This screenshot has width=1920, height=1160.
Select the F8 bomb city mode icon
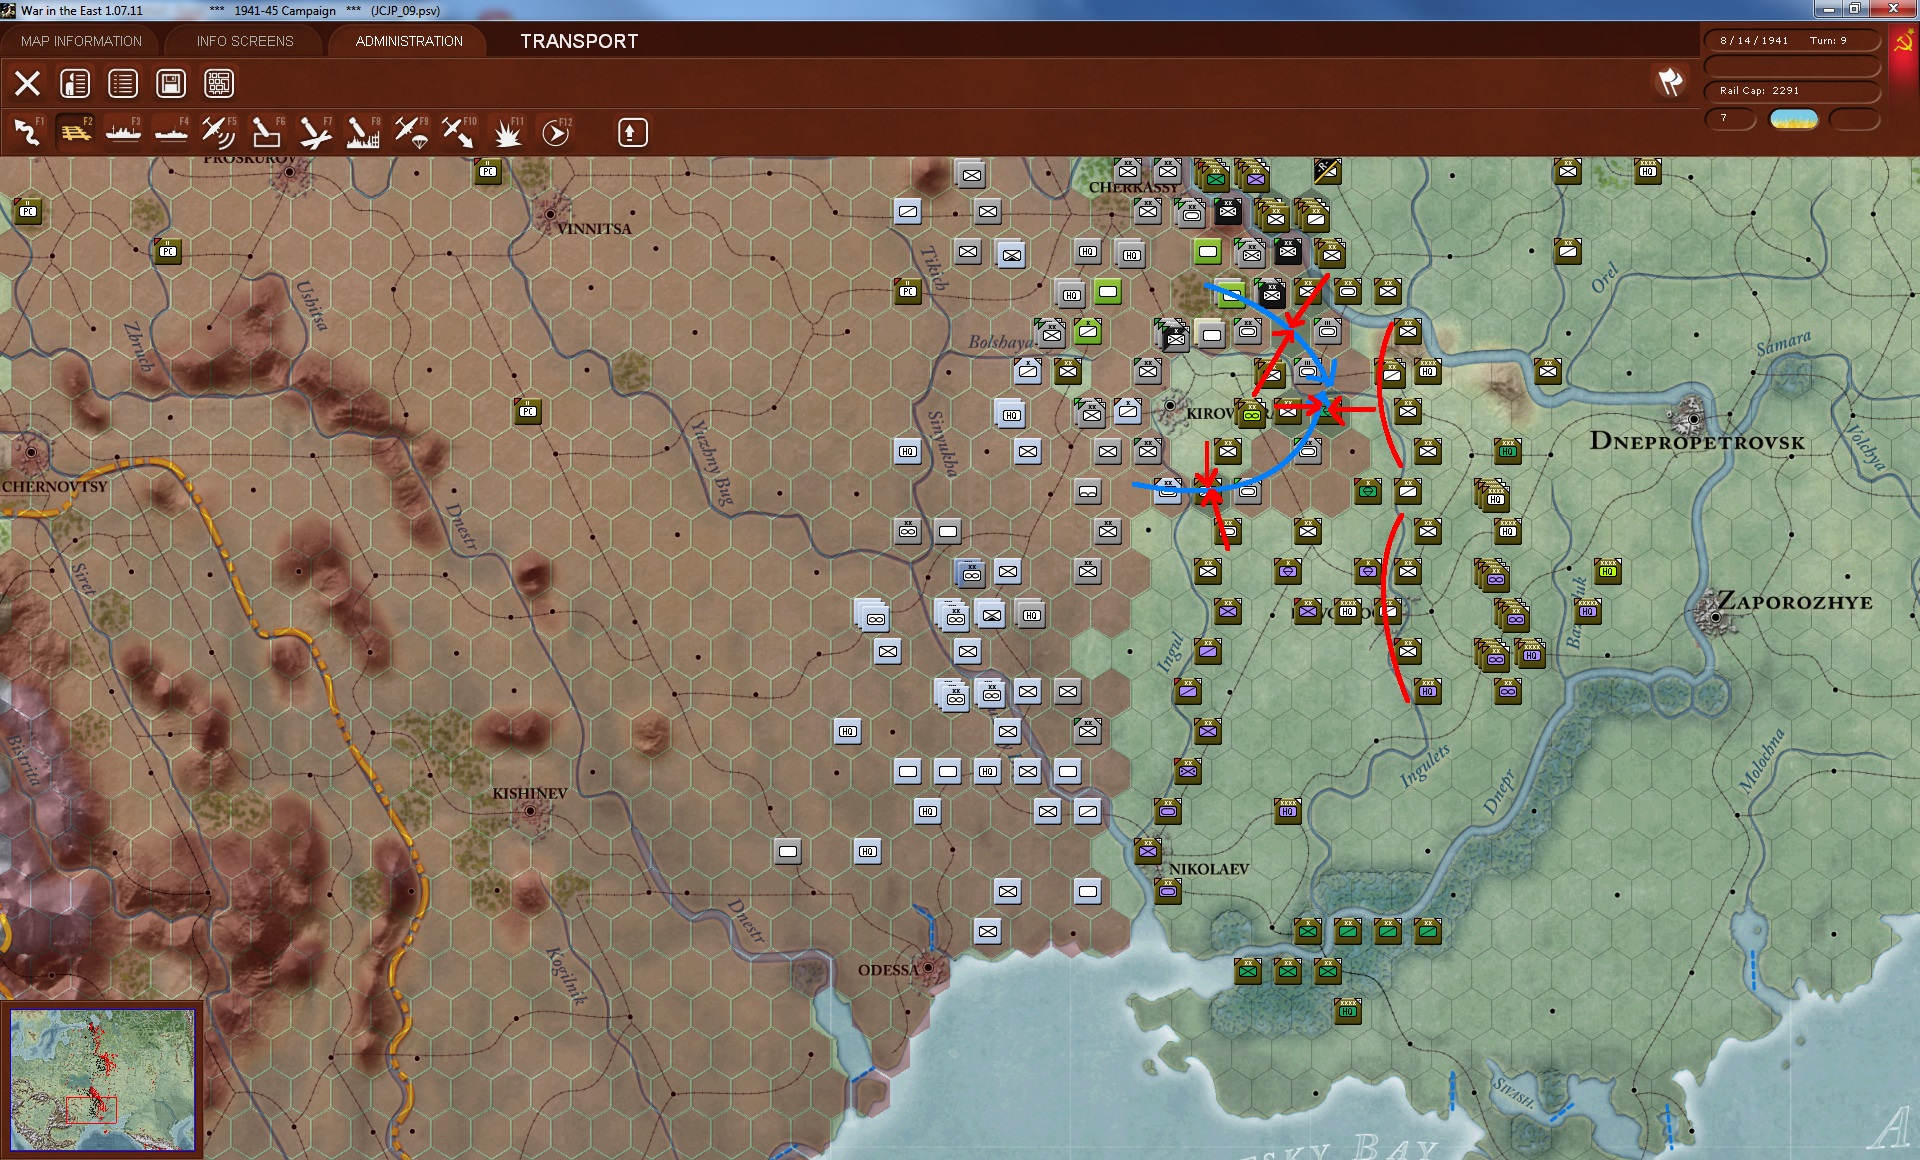[x=362, y=132]
